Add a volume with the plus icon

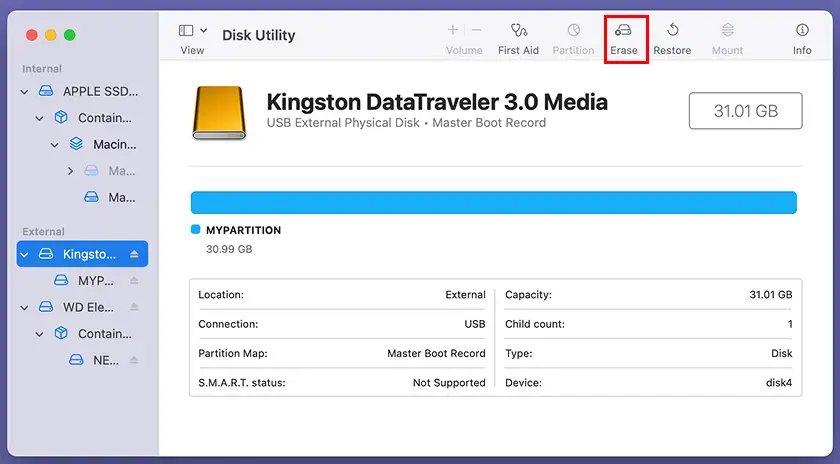453,31
